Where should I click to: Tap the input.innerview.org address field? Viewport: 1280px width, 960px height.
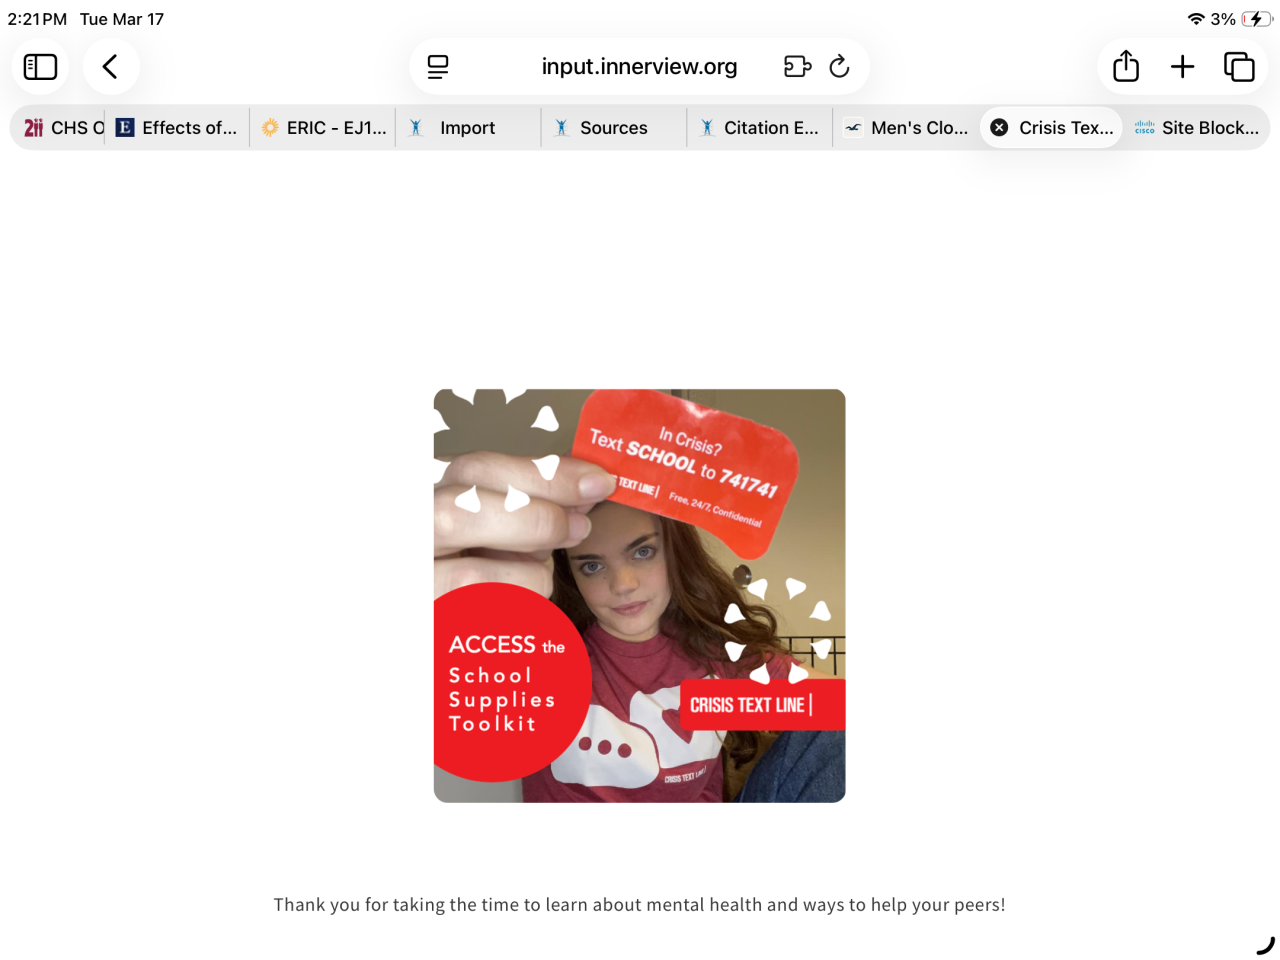[639, 67]
